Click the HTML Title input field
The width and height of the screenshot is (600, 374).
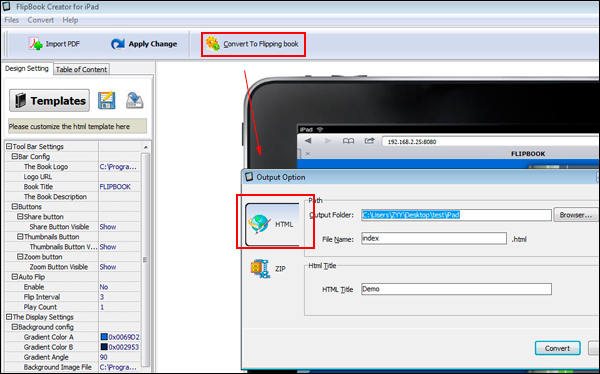point(456,289)
